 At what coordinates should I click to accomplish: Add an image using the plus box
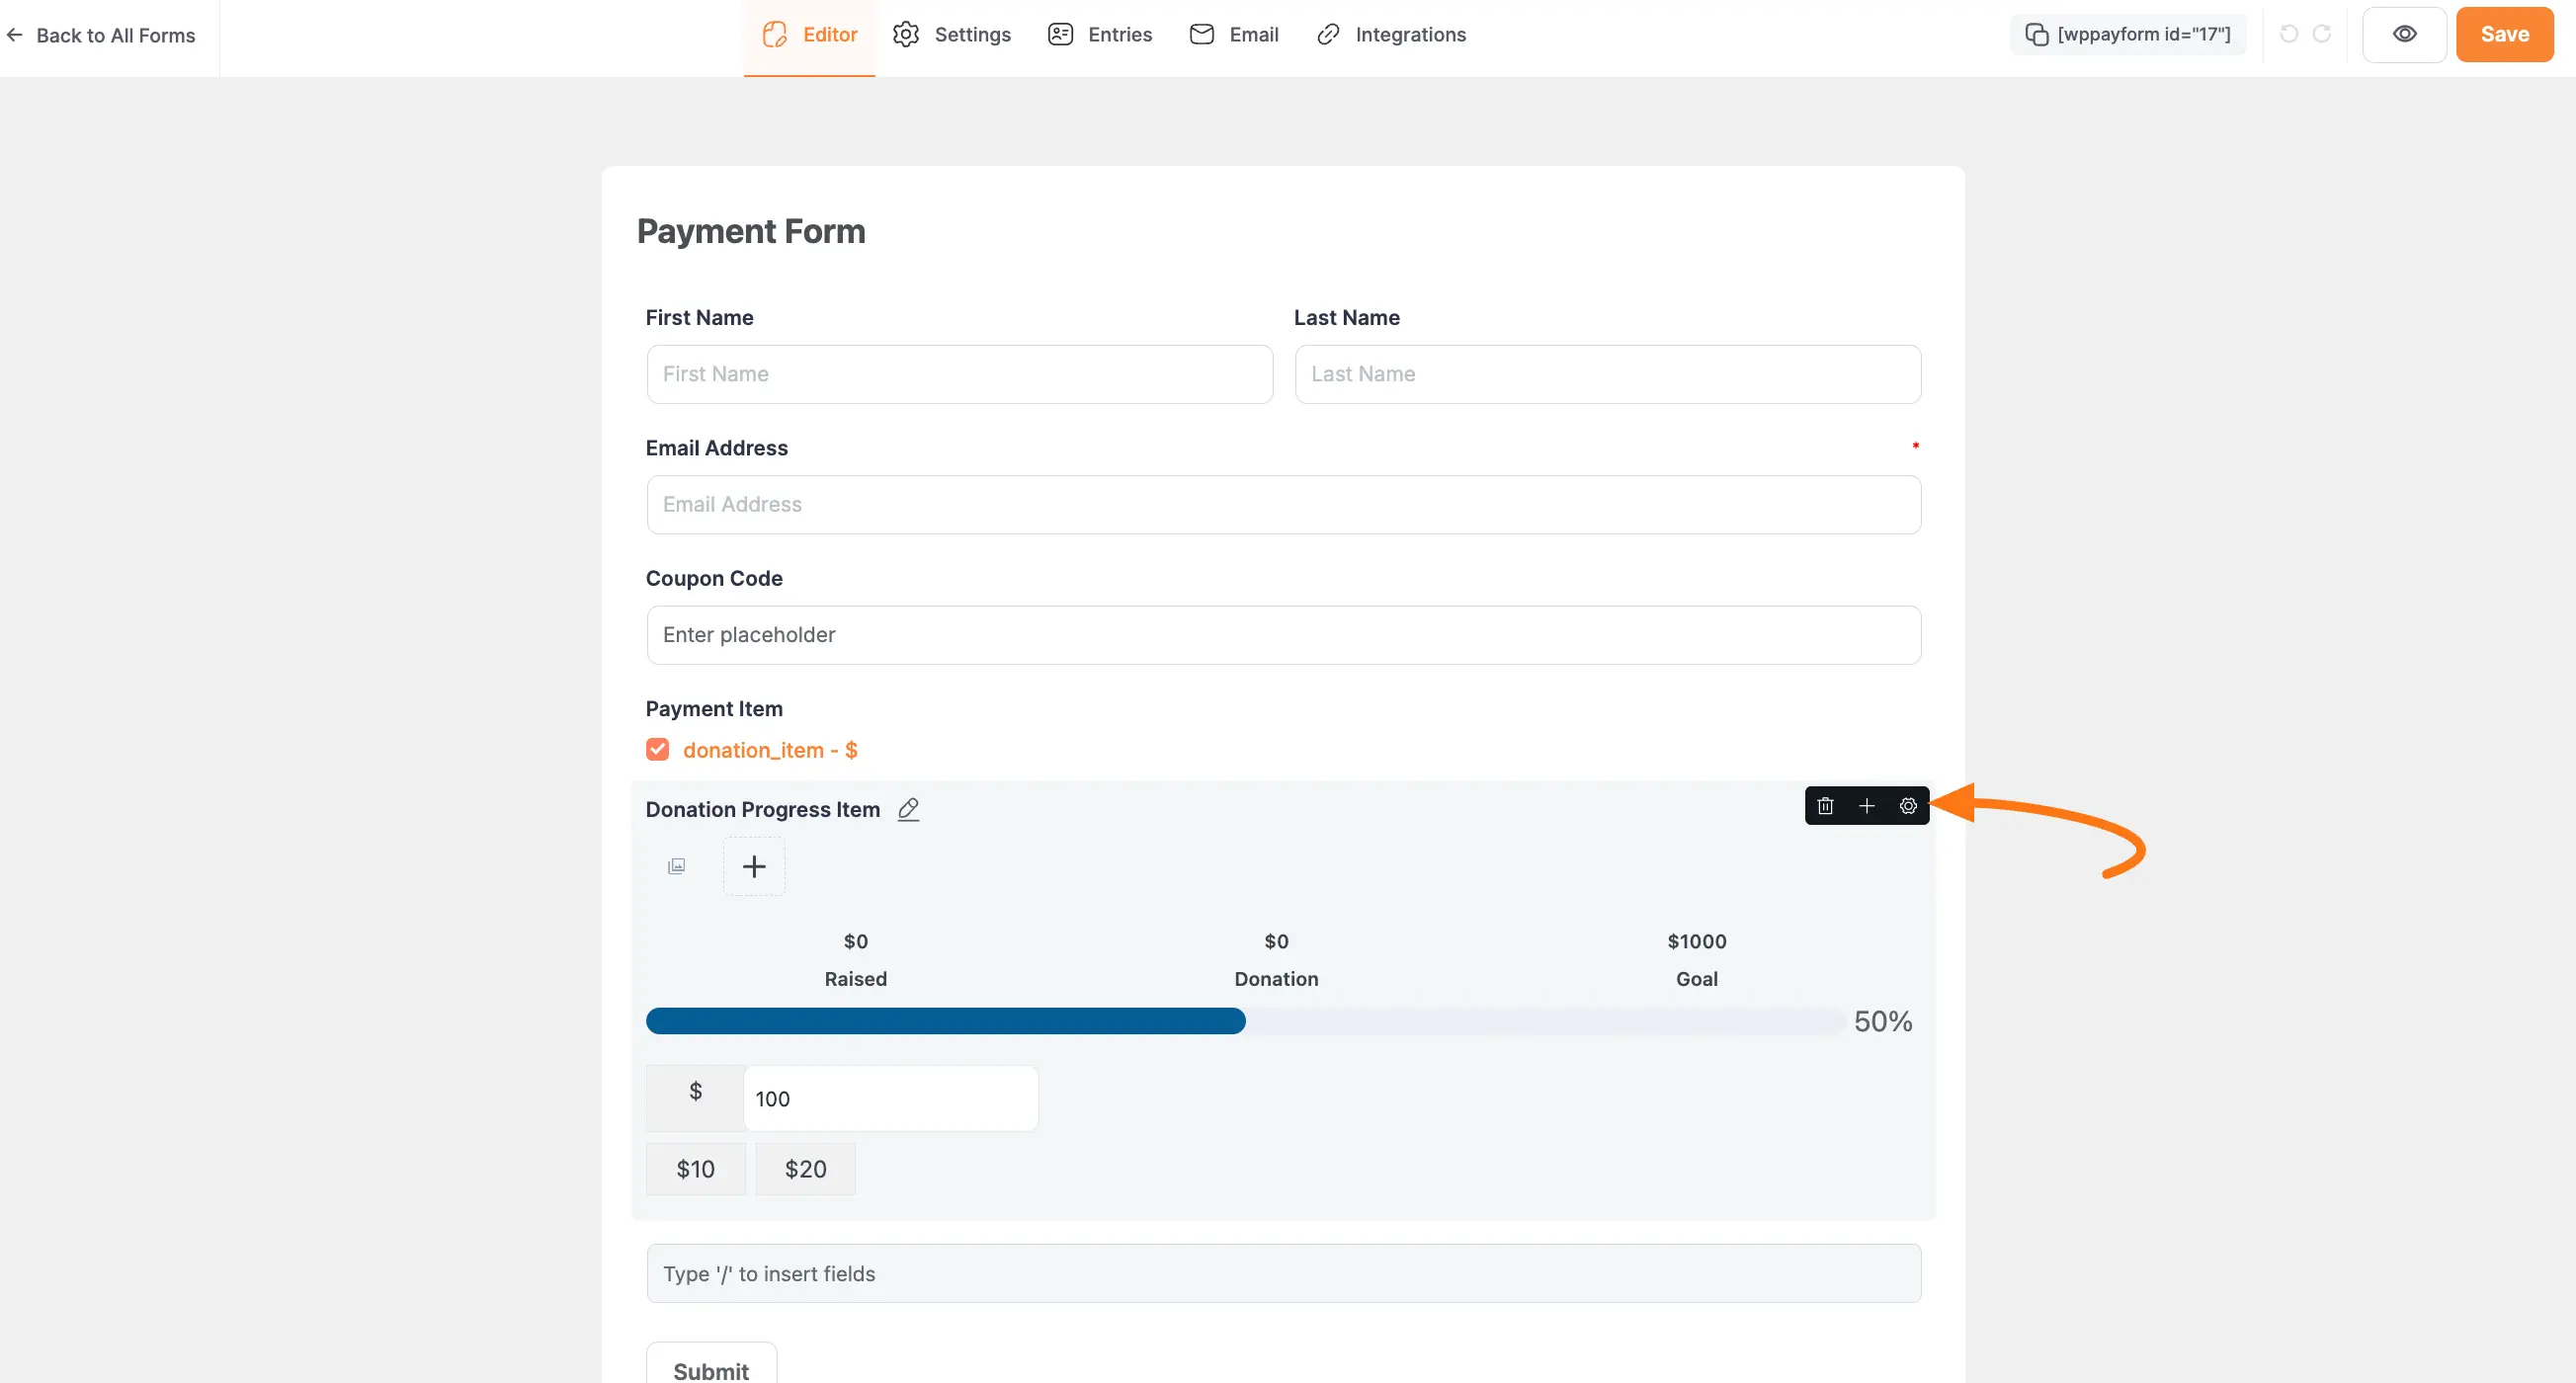pos(754,866)
